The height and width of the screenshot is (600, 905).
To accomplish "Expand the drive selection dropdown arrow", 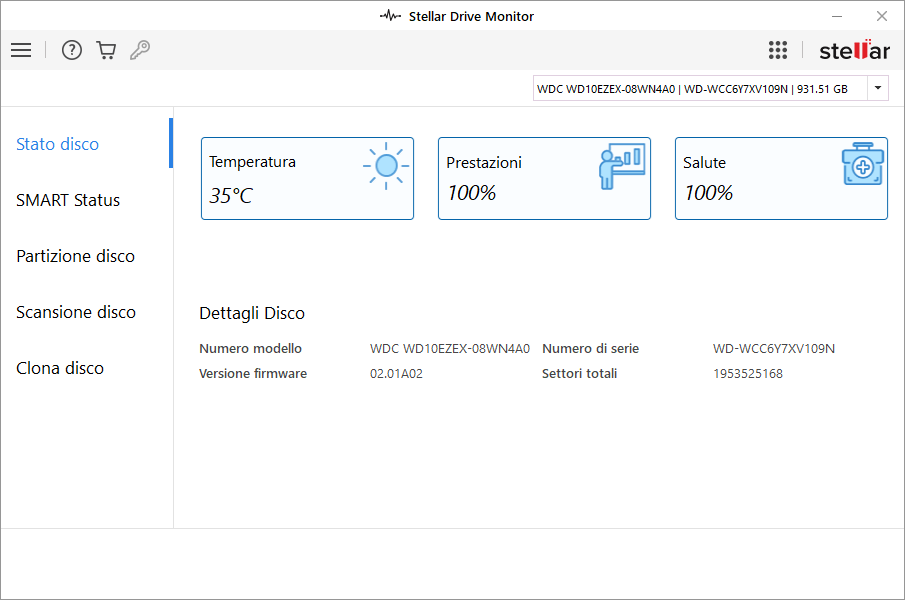I will click(x=877, y=88).
